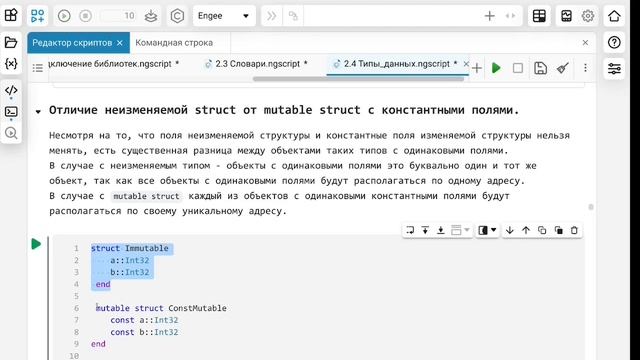This screenshot has width=640, height=360.
Task: Open the sliders settings panel icon
Action: [614, 68]
